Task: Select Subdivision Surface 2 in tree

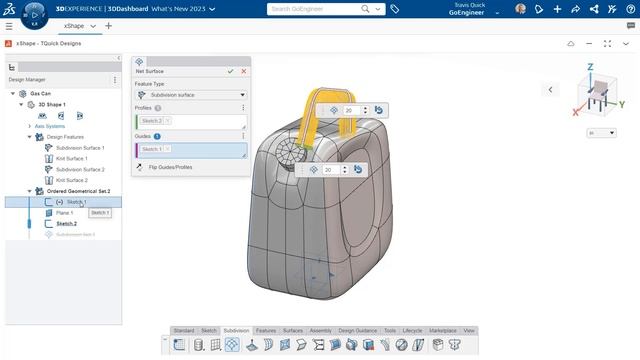Action: point(80,169)
